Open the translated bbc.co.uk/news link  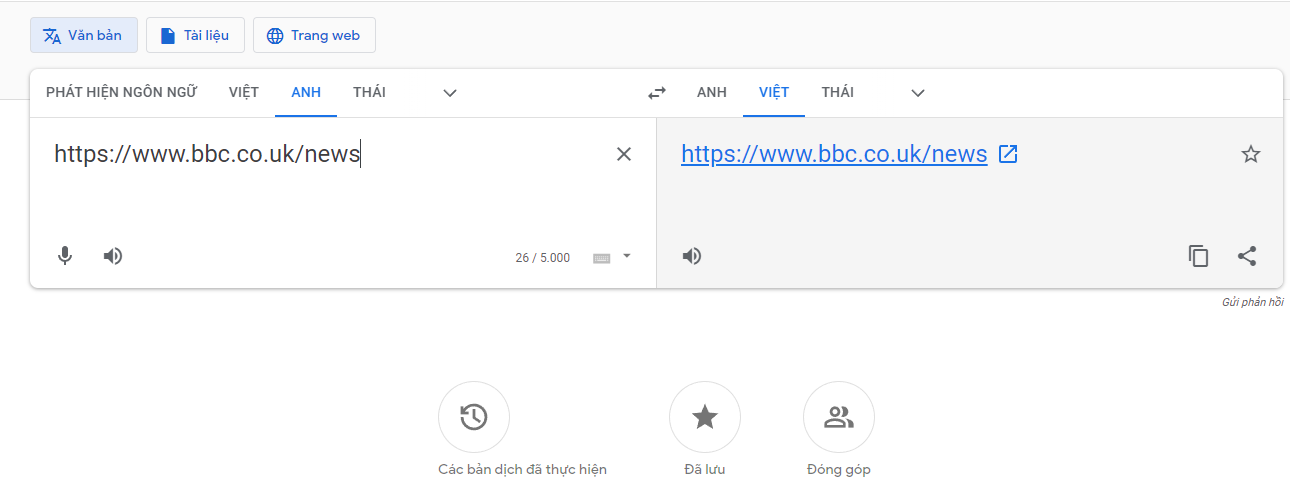click(834, 154)
